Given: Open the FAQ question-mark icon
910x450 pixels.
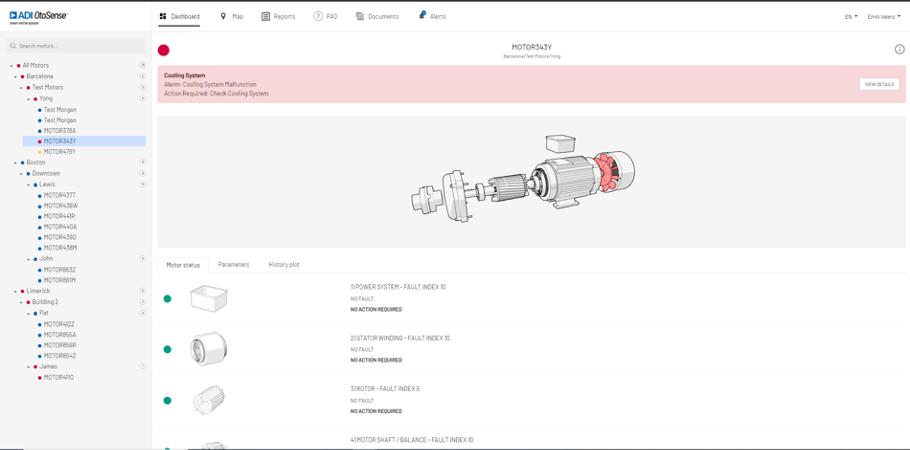Looking at the screenshot, I should coord(317,16).
